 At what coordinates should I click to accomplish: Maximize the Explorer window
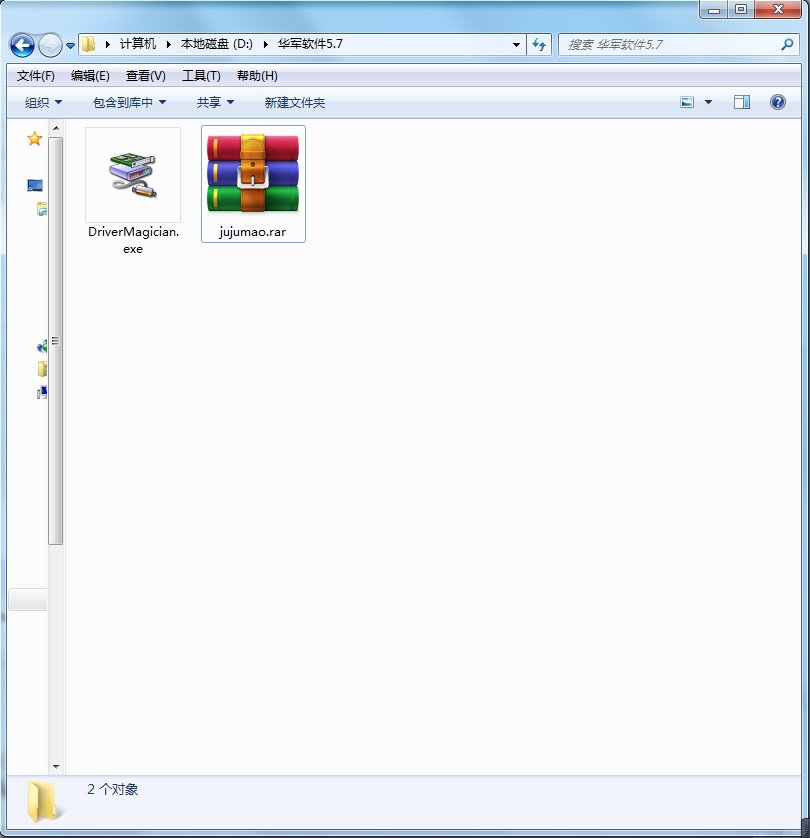point(741,10)
